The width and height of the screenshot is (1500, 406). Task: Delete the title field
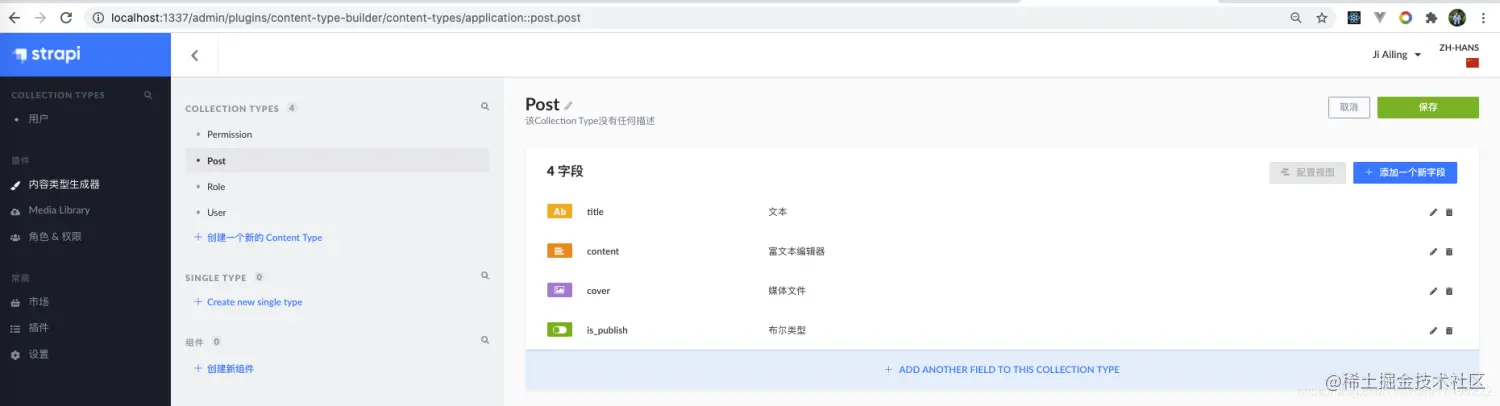click(1450, 212)
